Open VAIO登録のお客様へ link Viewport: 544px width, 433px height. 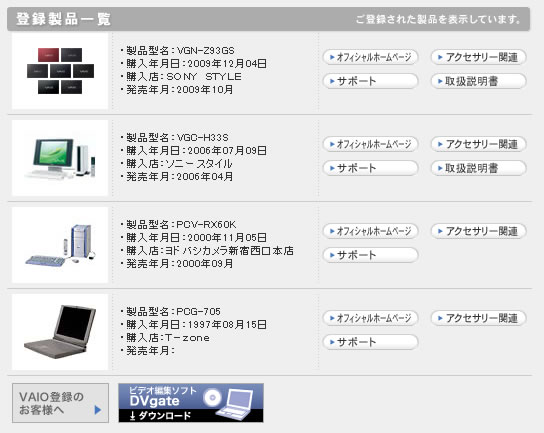point(60,403)
